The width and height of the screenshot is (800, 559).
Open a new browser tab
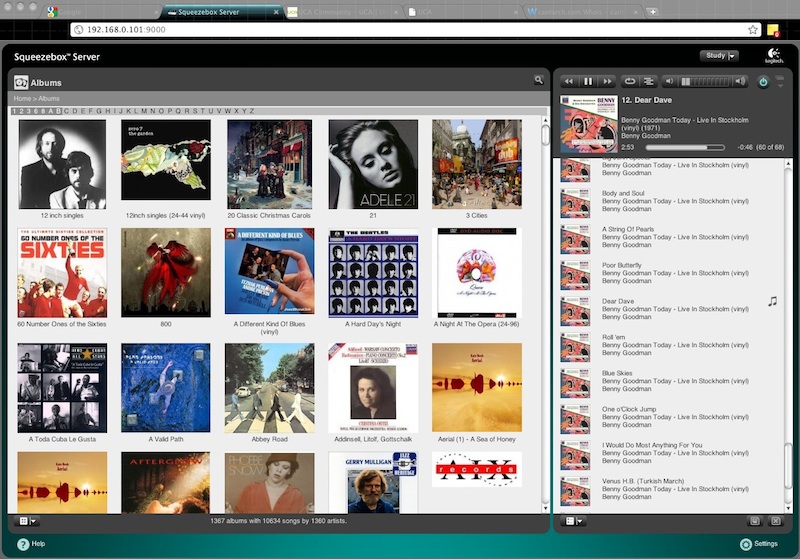tap(653, 12)
